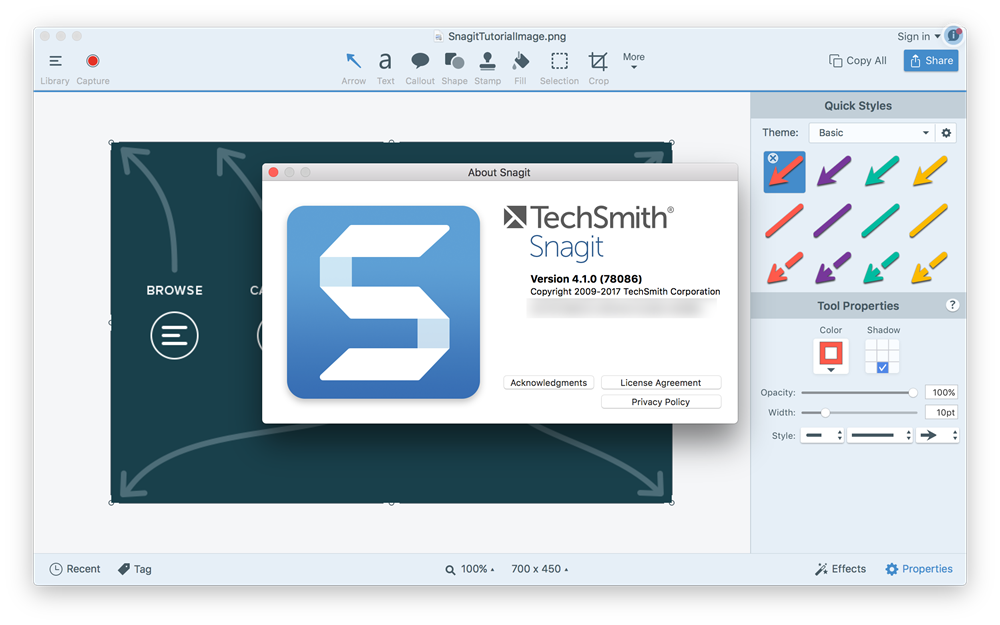Open the Color picker dropdown
Screen dimensions: 1000x625
(x=831, y=357)
